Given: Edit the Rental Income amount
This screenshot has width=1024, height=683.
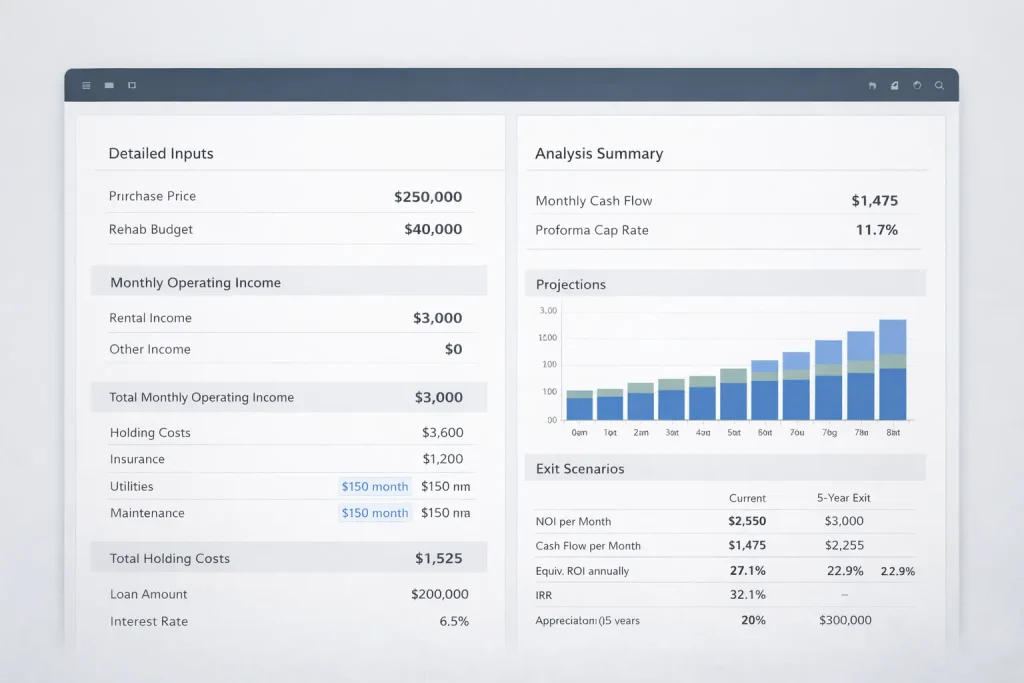Looking at the screenshot, I should point(439,317).
